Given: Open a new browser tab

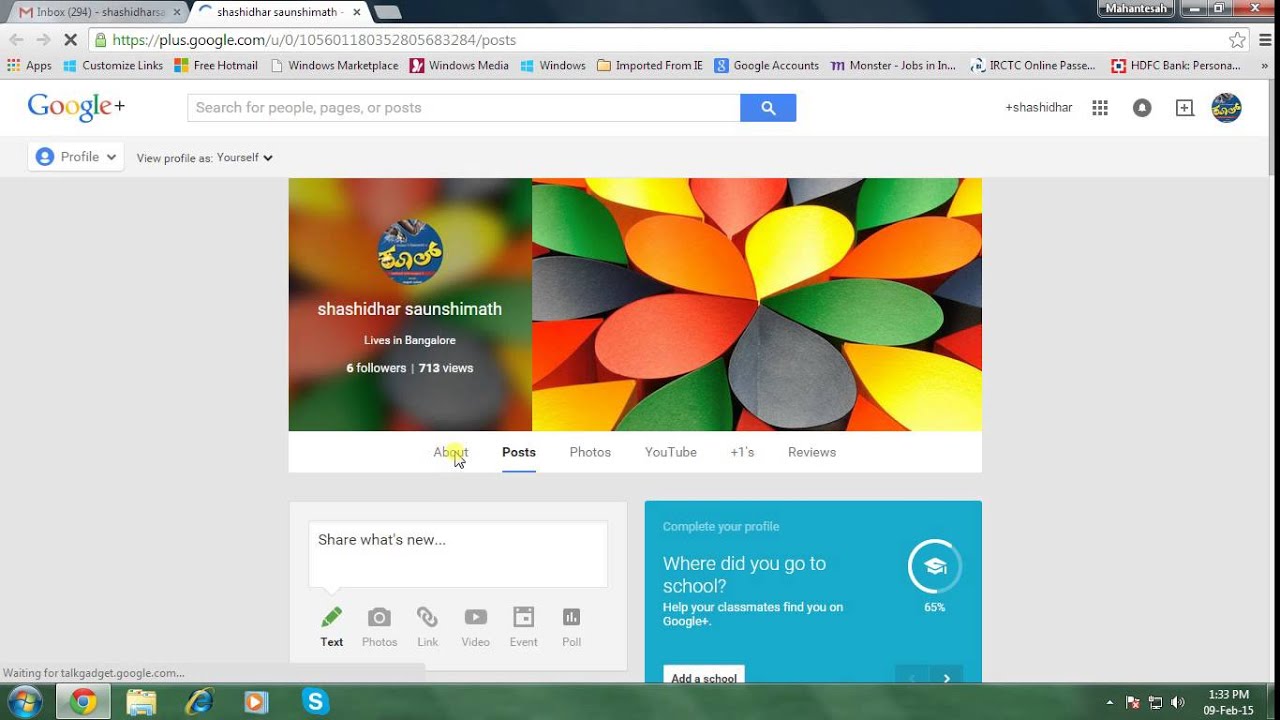Looking at the screenshot, I should coord(387,12).
